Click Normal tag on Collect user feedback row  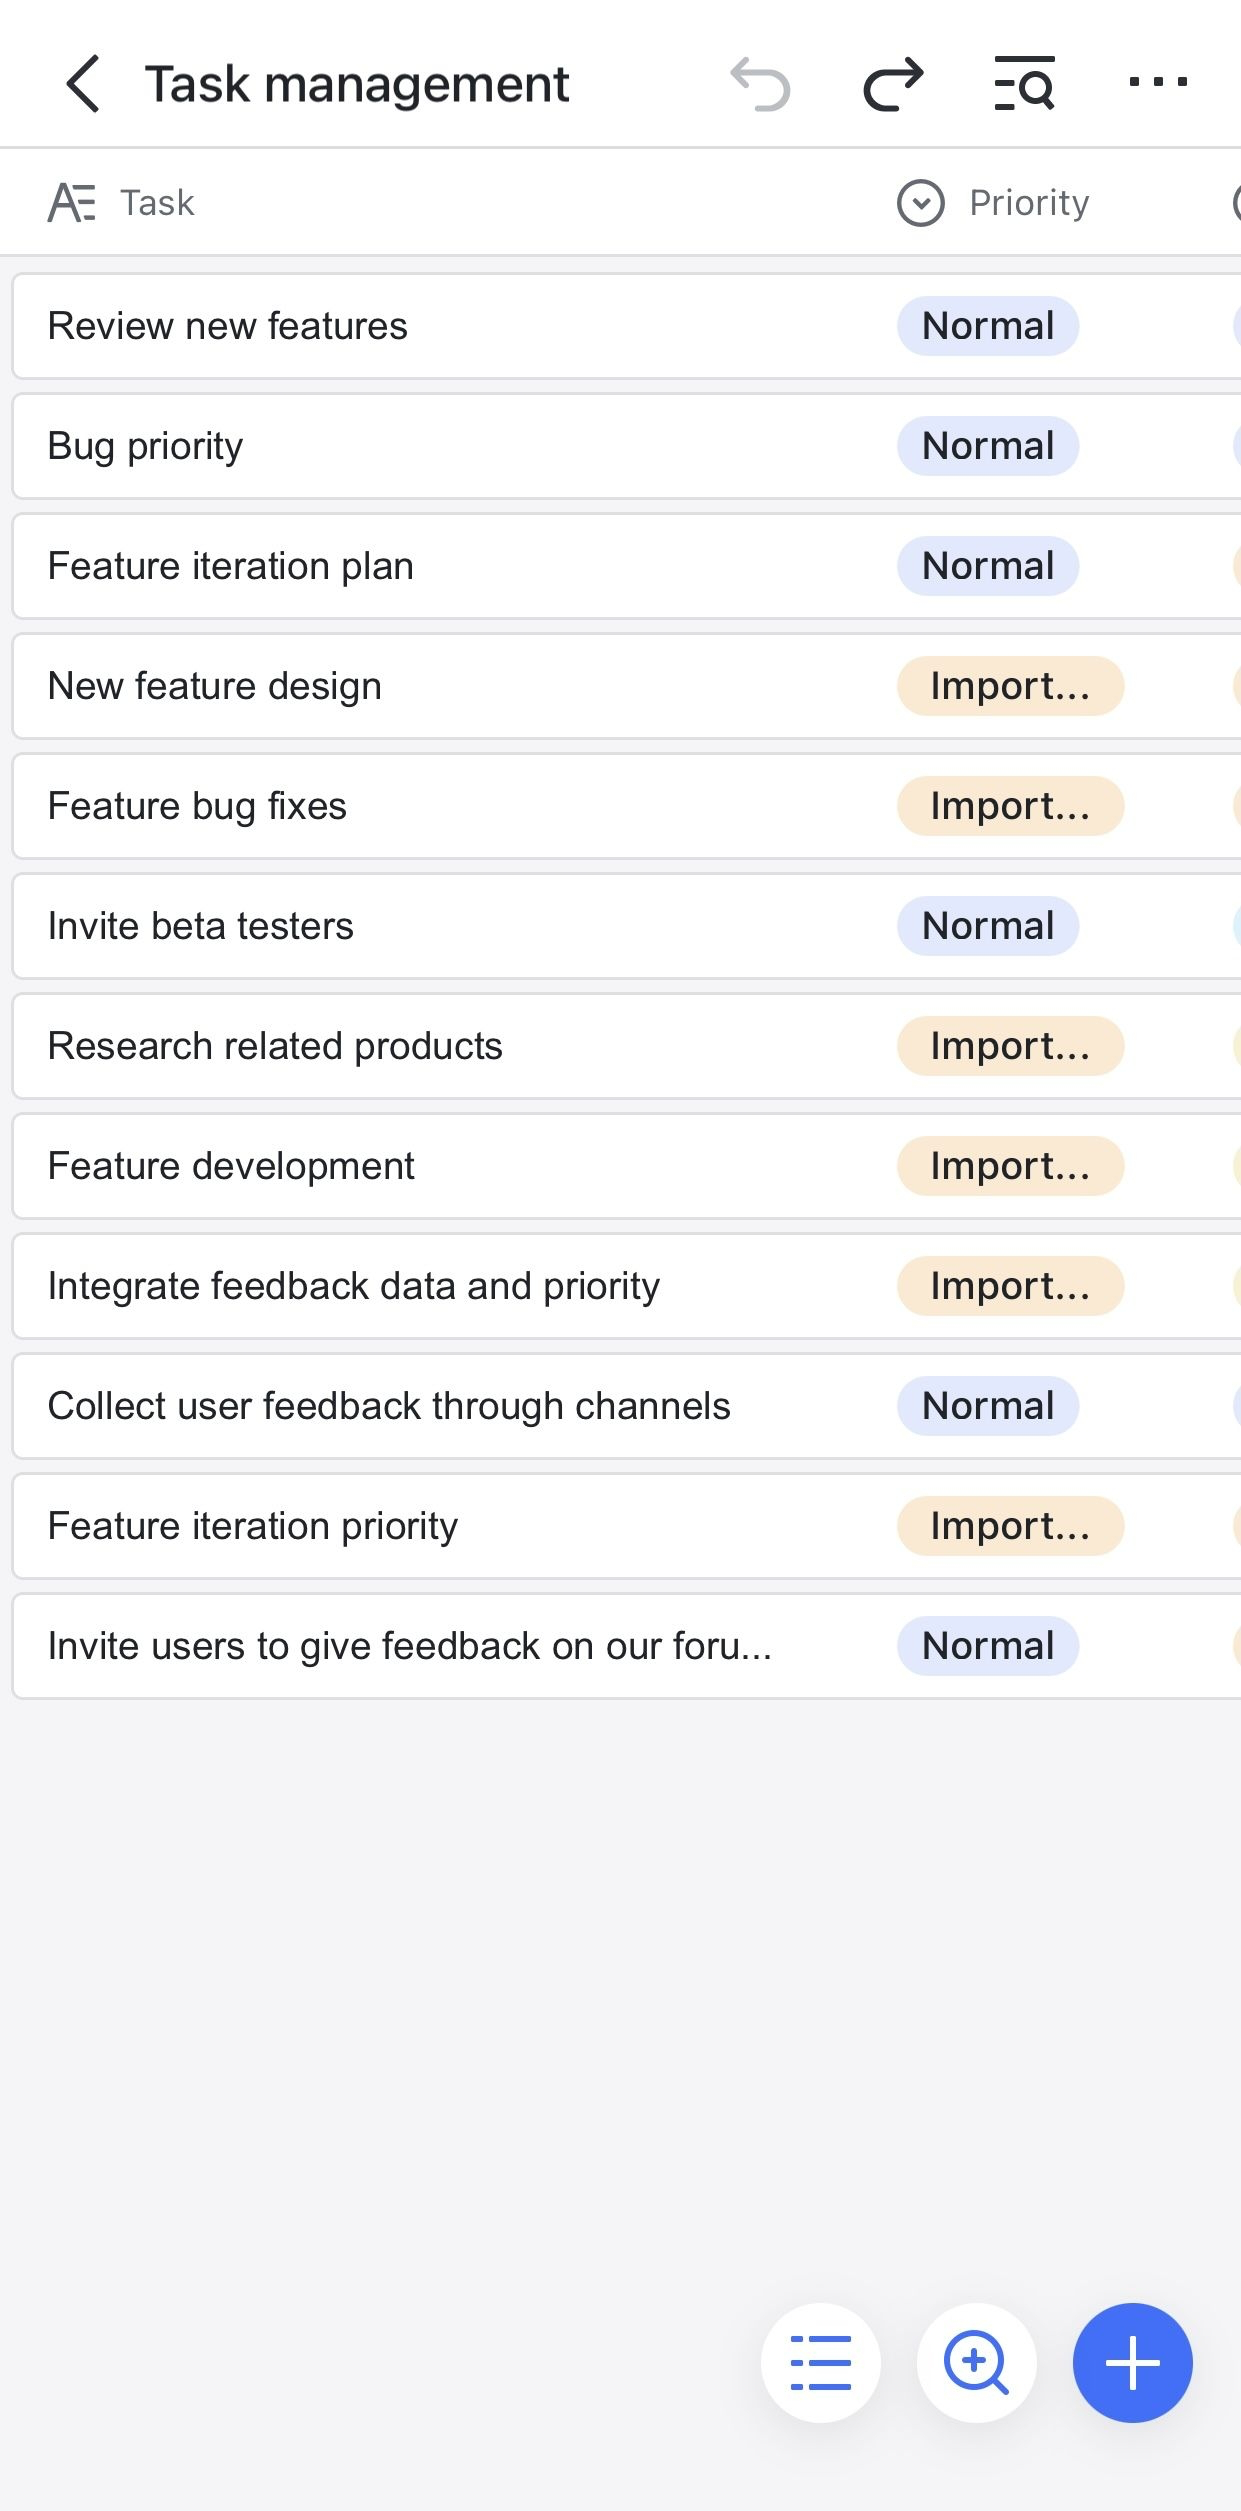[987, 1406]
